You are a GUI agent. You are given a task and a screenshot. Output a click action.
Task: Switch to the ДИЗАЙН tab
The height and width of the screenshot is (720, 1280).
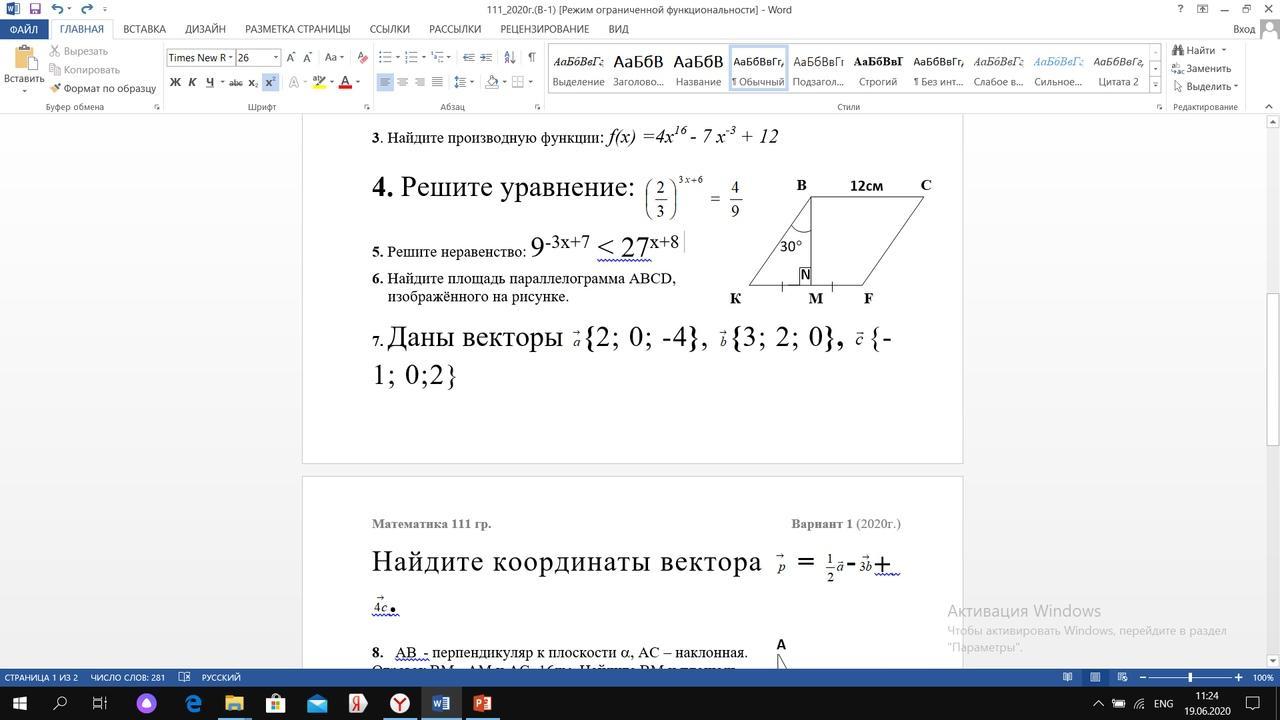pos(205,29)
